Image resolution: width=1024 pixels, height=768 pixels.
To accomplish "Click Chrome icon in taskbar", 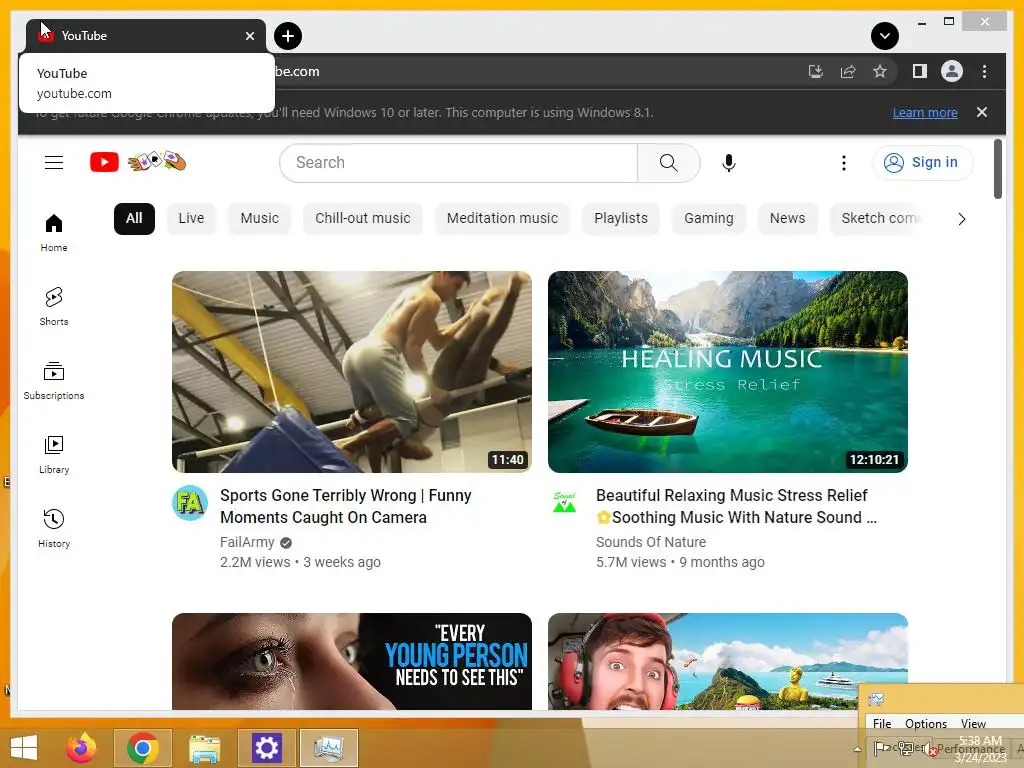I will coord(142,748).
